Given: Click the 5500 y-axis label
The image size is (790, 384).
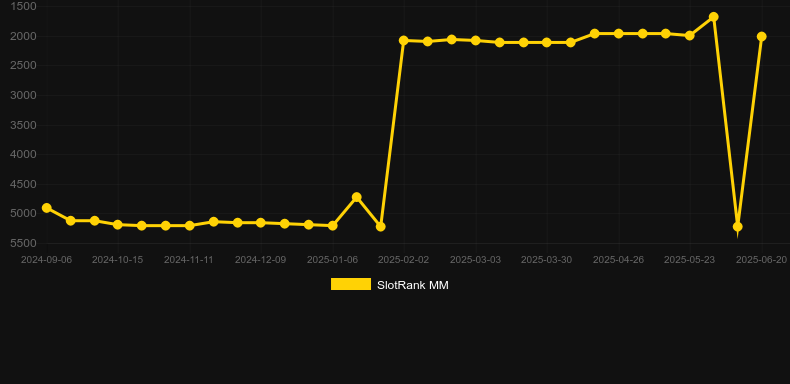Looking at the screenshot, I should pos(23,243).
